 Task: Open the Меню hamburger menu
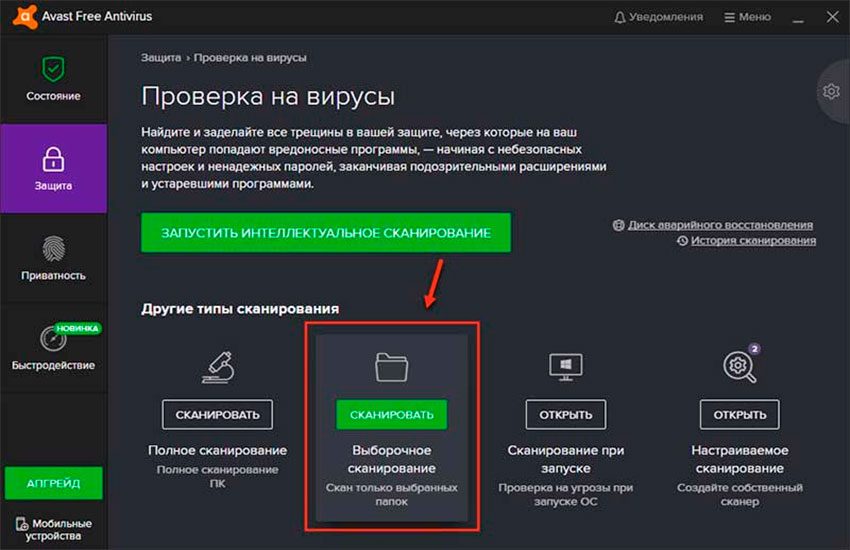tap(745, 17)
